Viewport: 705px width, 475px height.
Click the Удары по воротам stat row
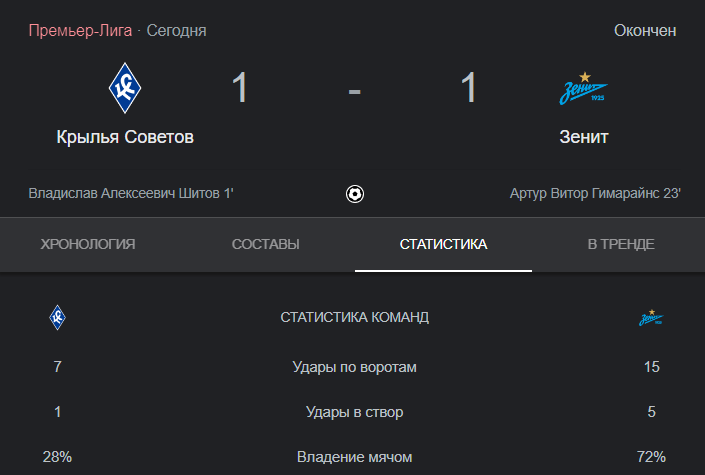(x=355, y=367)
